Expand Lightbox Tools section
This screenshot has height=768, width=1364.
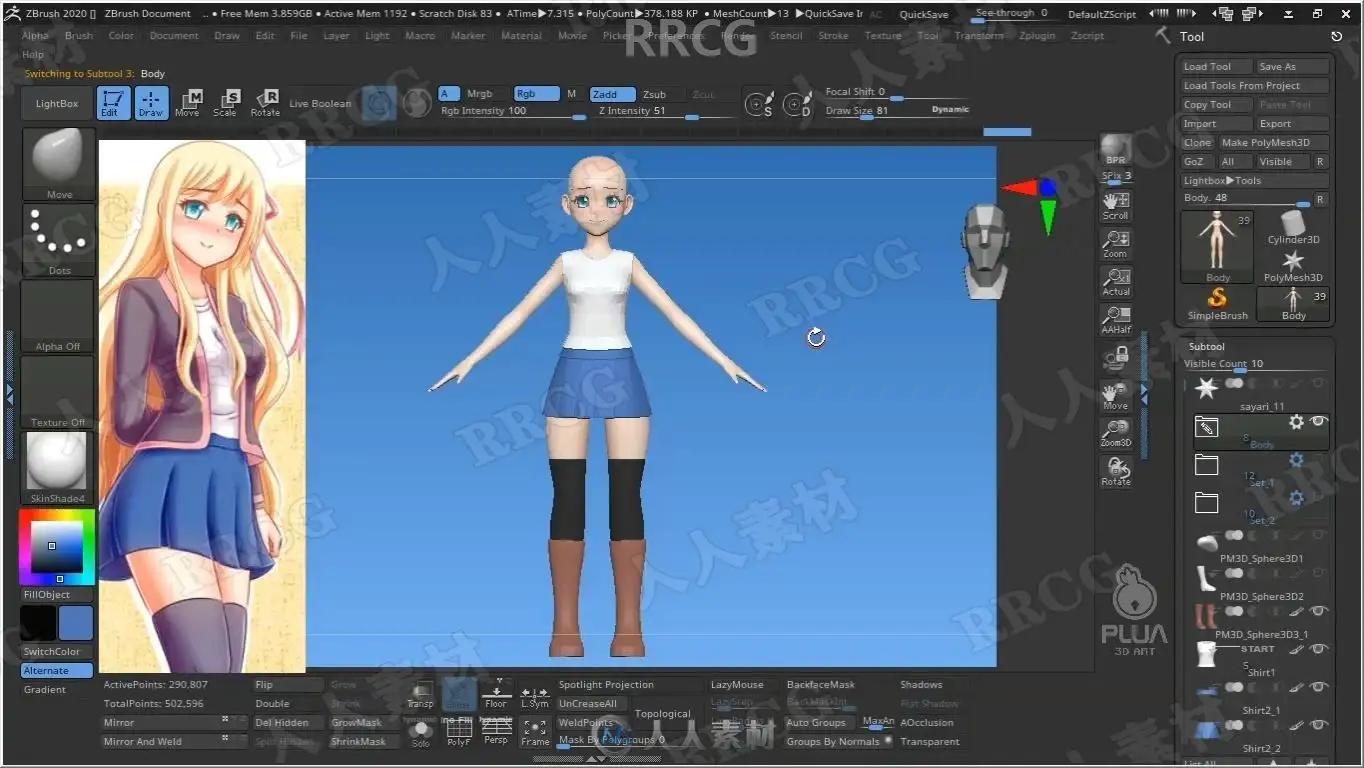(1255, 181)
